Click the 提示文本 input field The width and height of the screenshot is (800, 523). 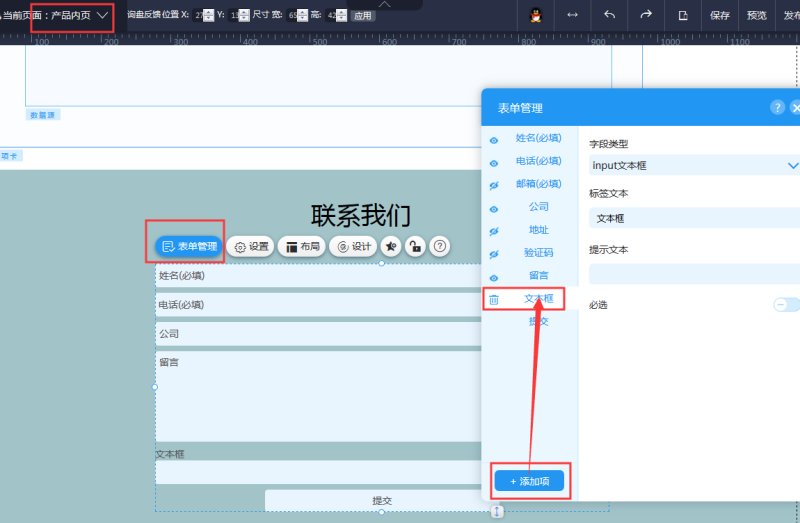[x=694, y=274]
